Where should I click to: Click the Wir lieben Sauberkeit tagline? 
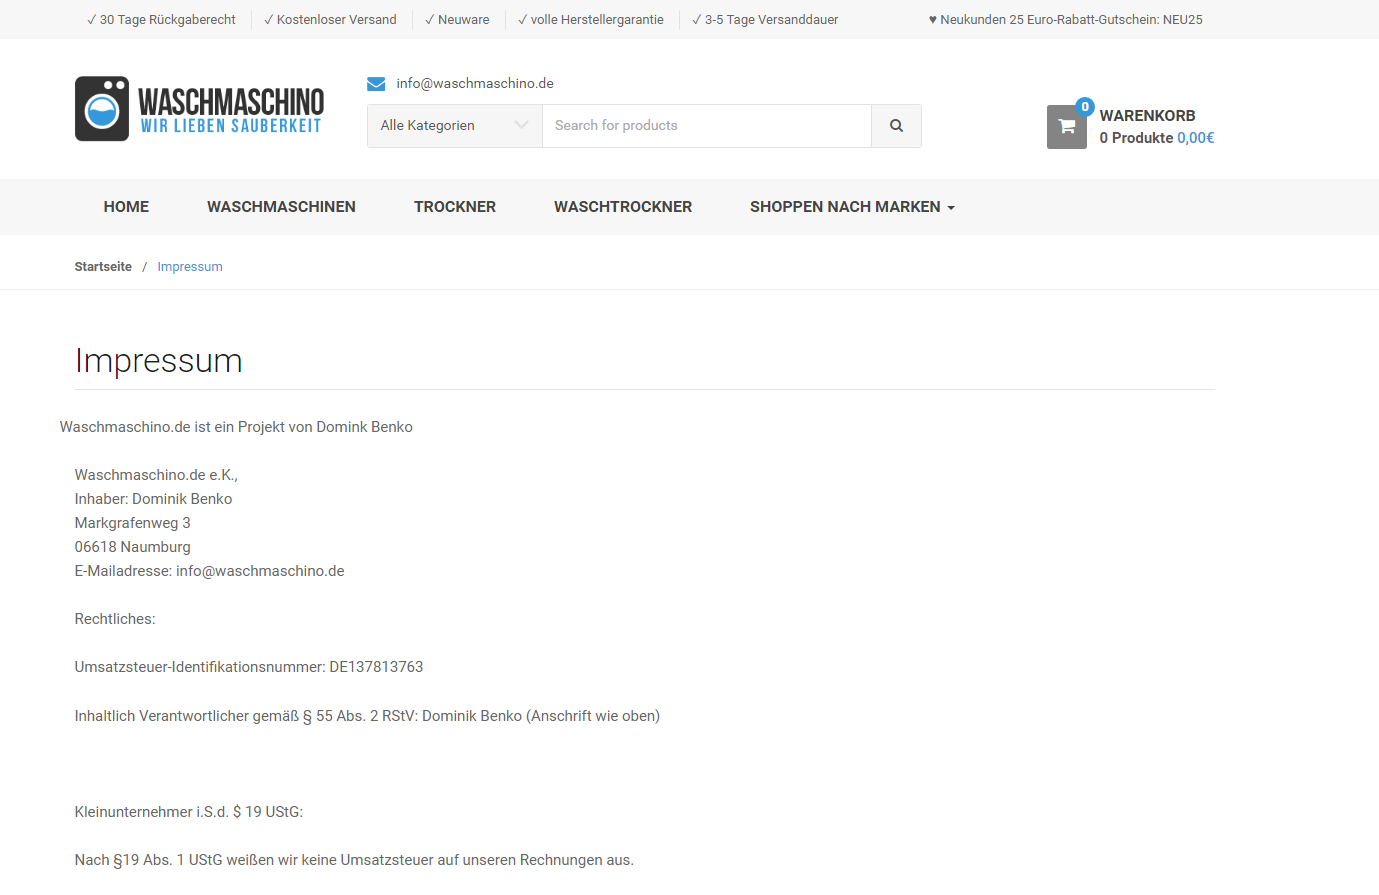click(x=231, y=126)
